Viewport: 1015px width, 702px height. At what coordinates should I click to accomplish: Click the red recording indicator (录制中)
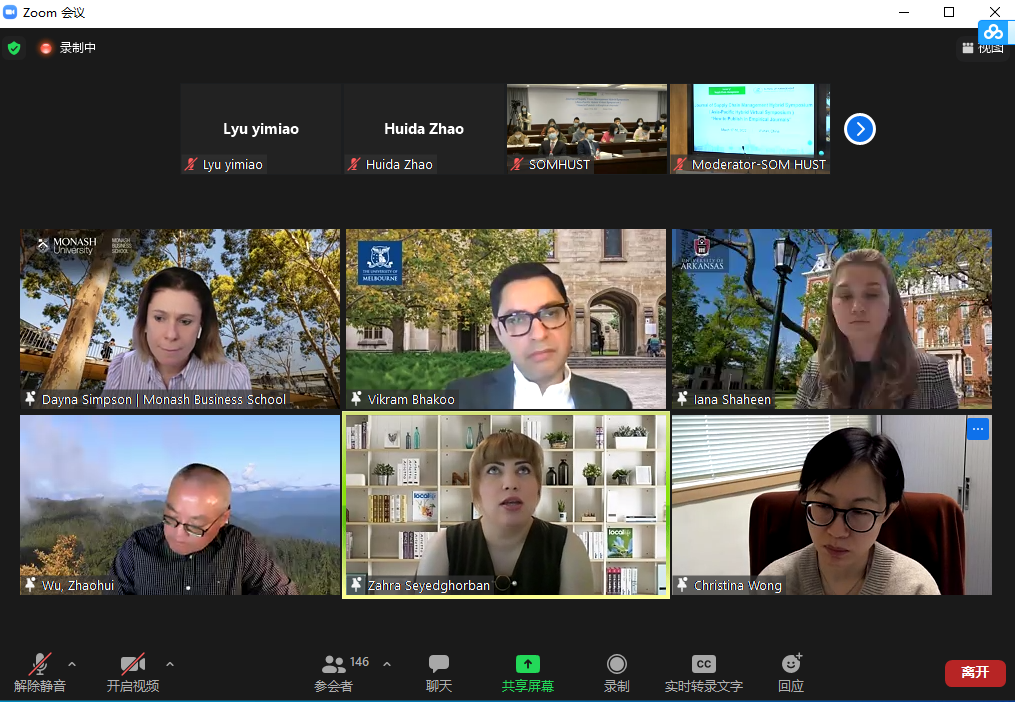pos(46,48)
